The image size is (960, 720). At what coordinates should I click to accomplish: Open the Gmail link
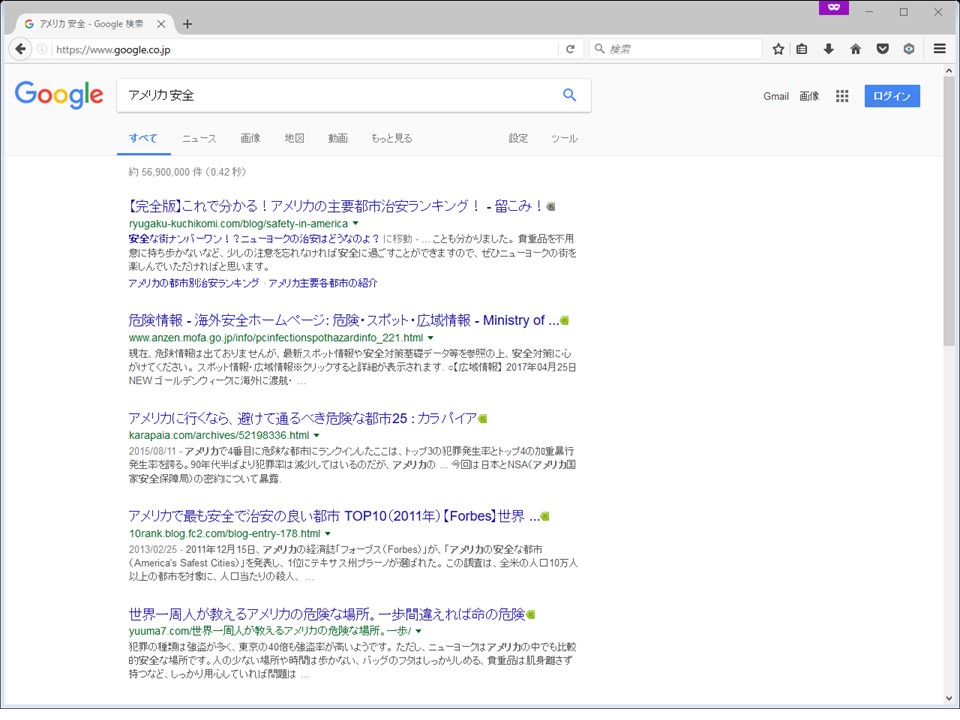776,96
